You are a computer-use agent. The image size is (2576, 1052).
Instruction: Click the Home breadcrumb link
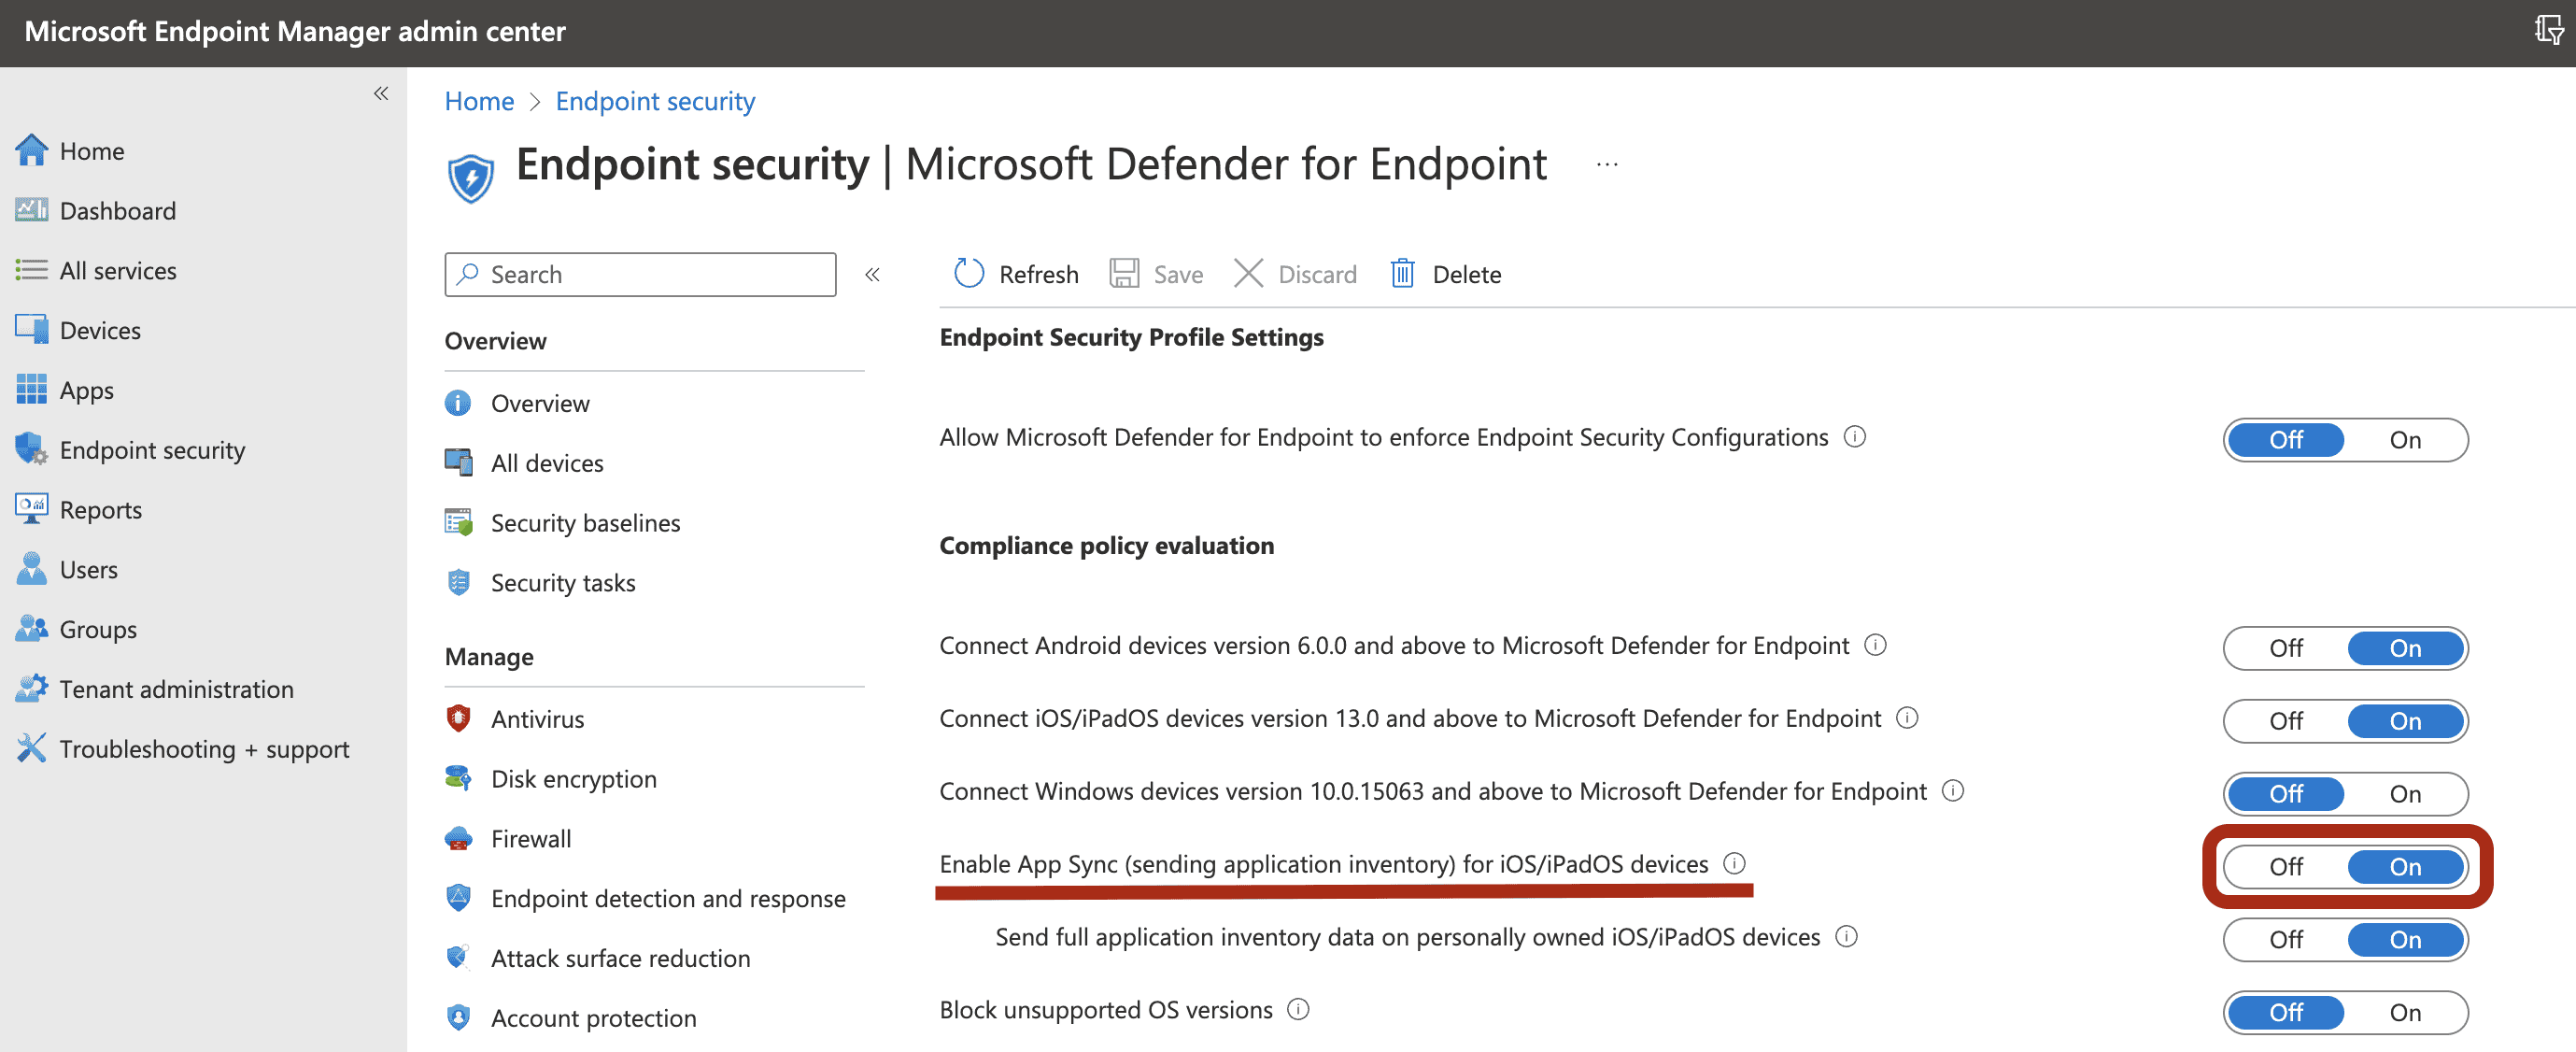click(479, 101)
